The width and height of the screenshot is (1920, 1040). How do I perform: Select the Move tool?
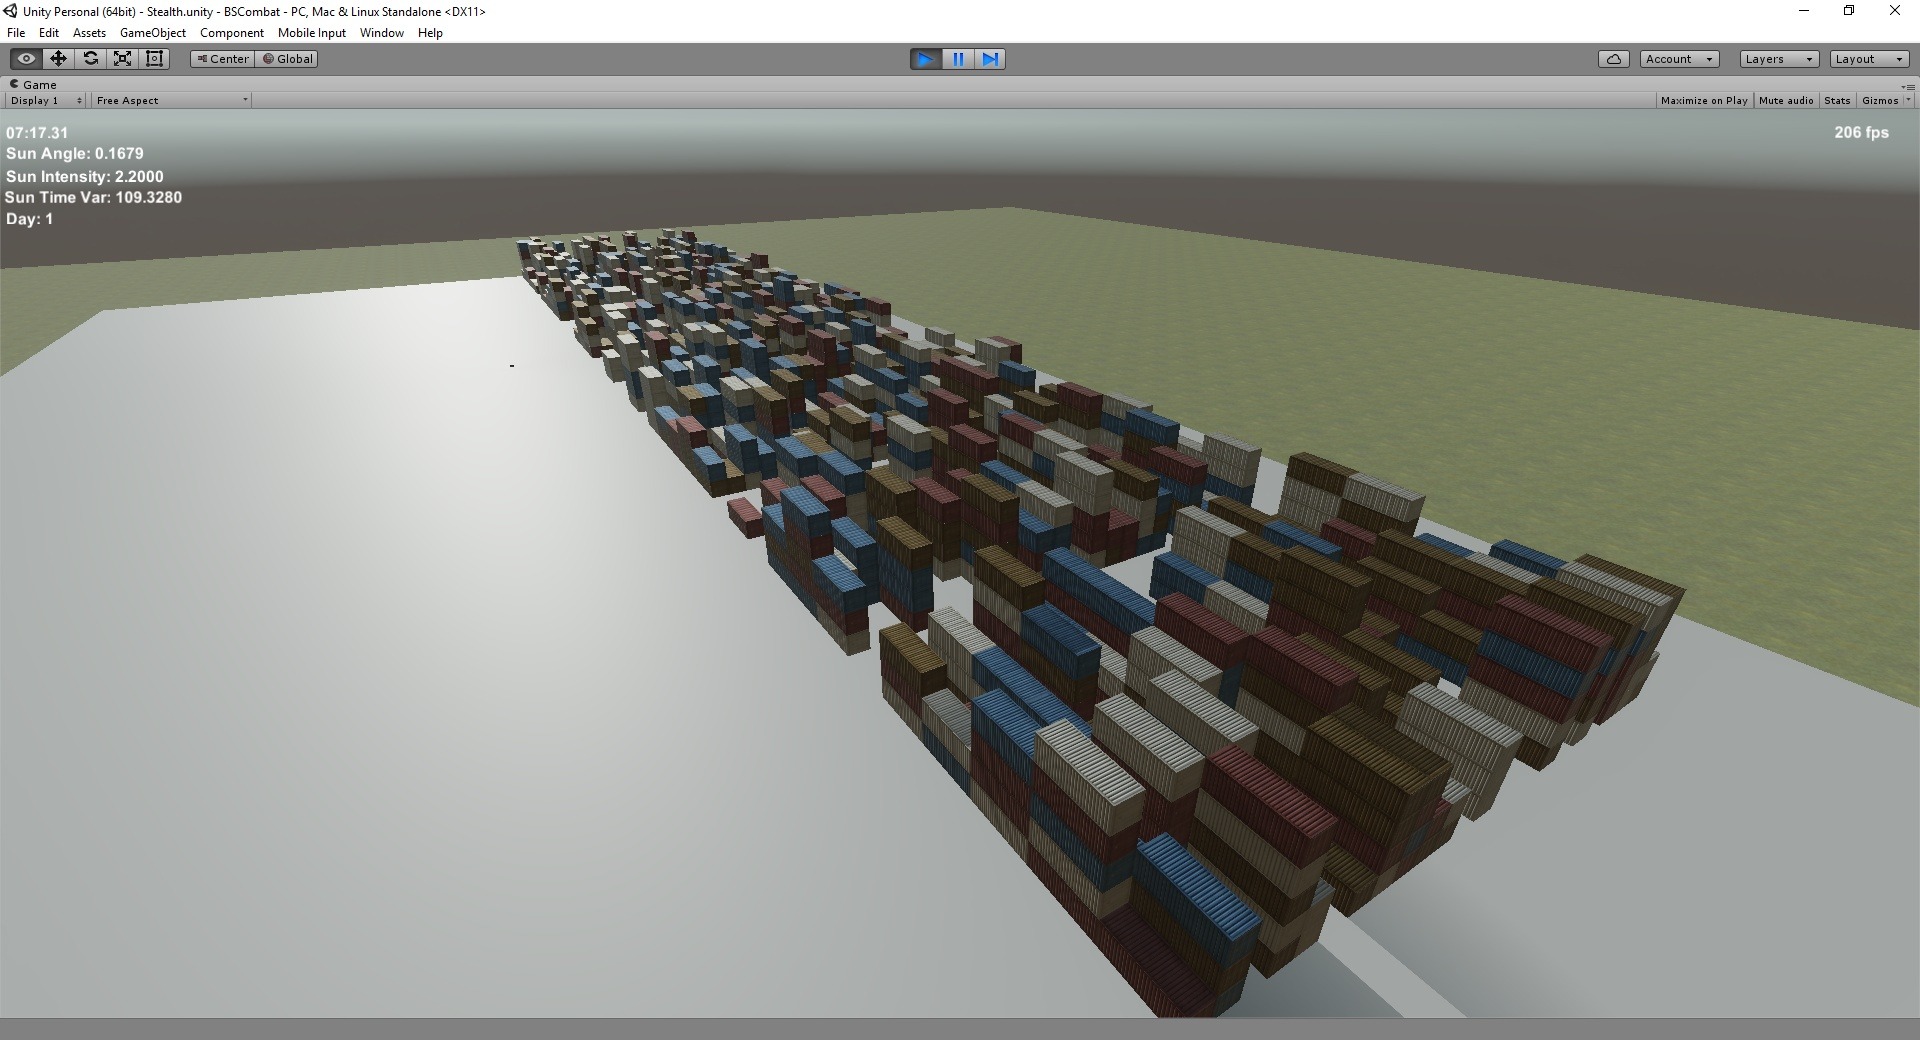58,59
